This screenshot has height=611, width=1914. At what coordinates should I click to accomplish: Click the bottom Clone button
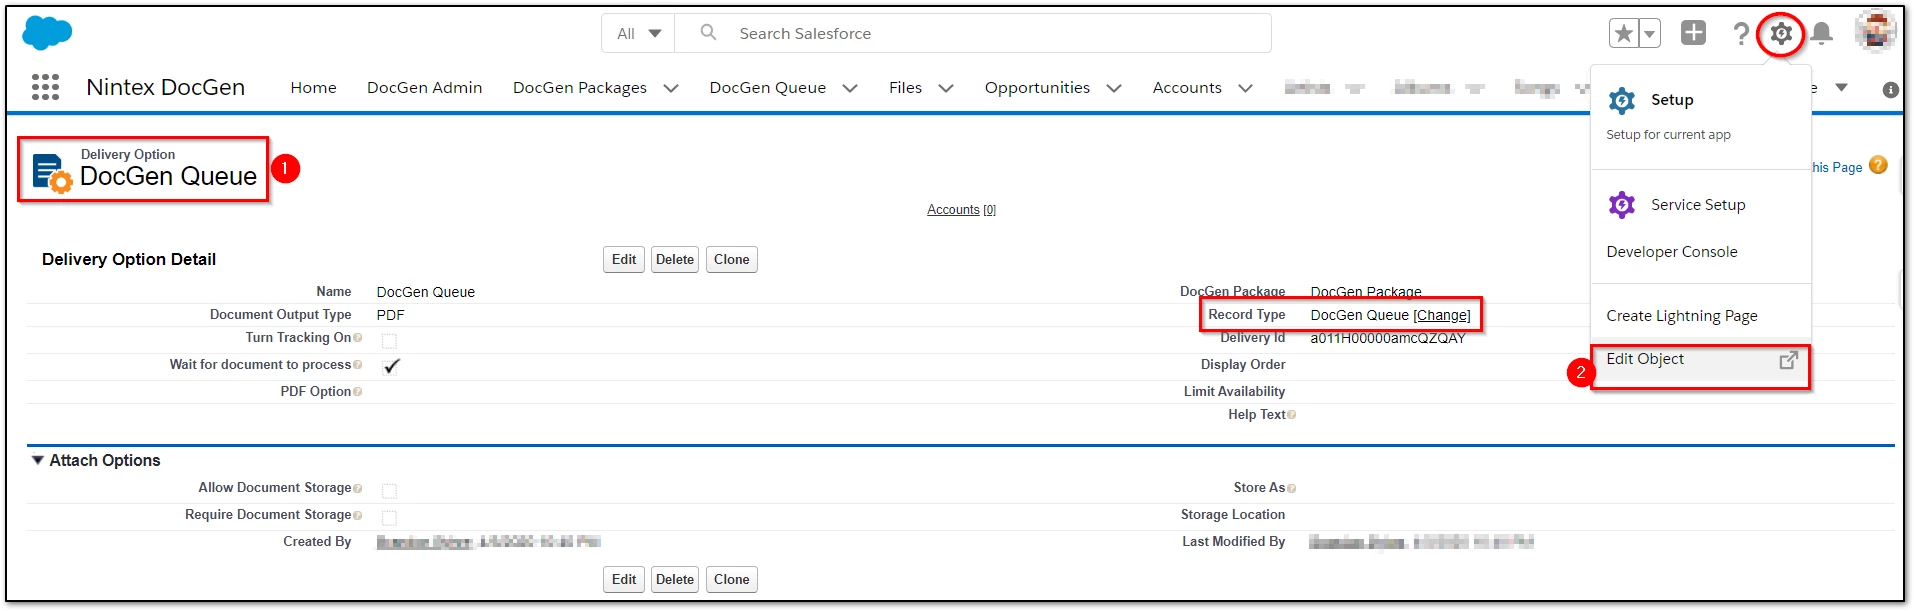point(732,580)
